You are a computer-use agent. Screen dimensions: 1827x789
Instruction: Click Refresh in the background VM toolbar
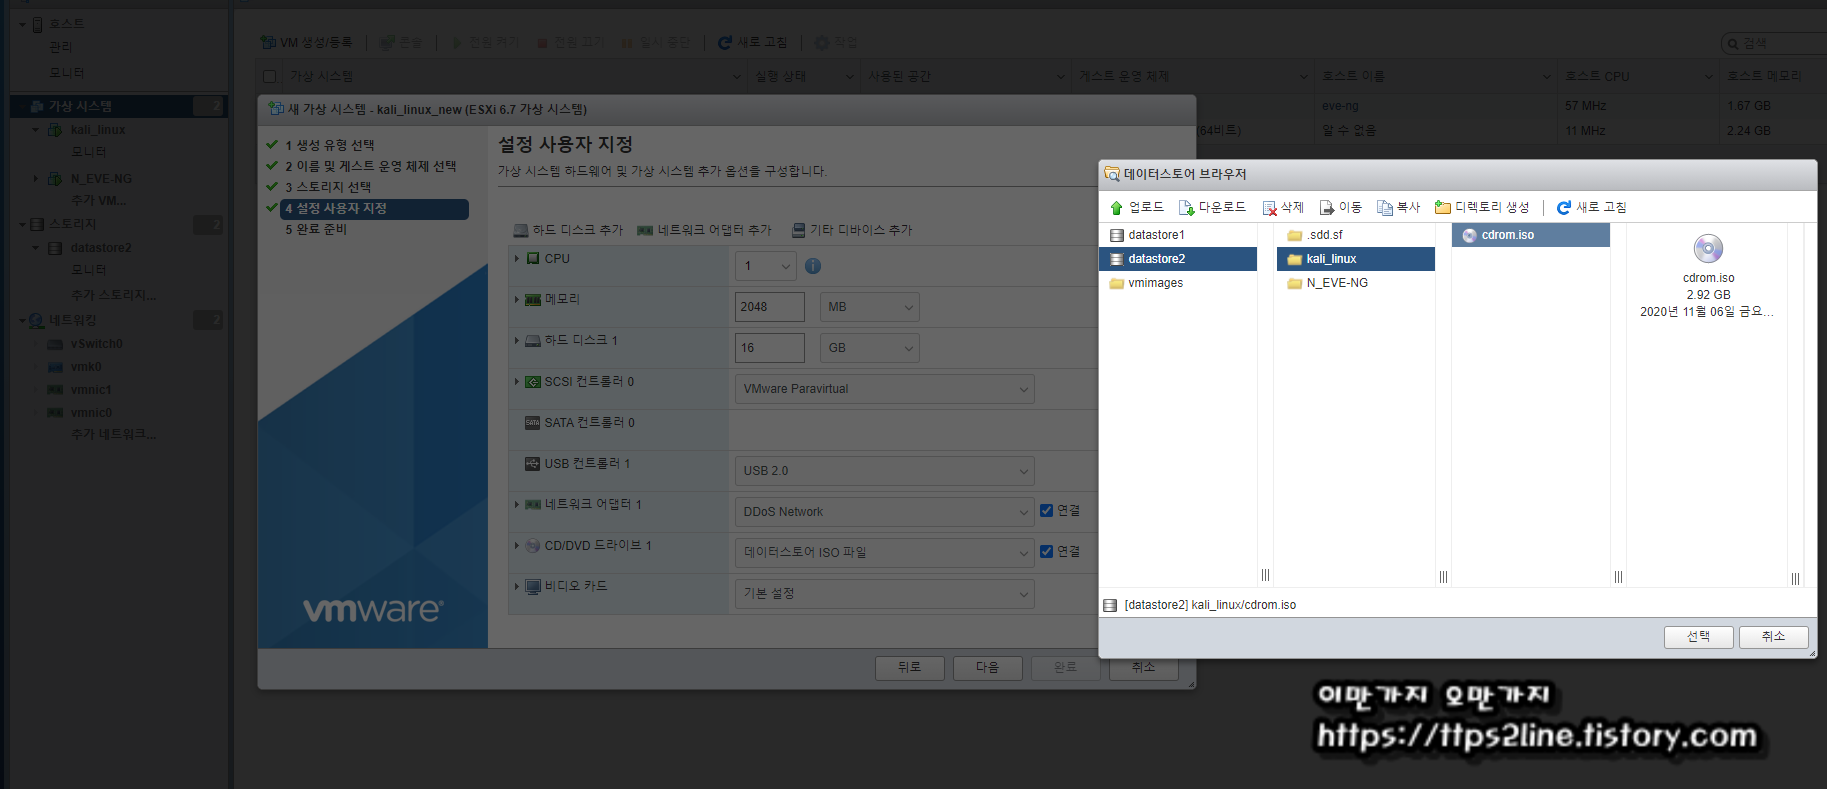[x=752, y=43]
